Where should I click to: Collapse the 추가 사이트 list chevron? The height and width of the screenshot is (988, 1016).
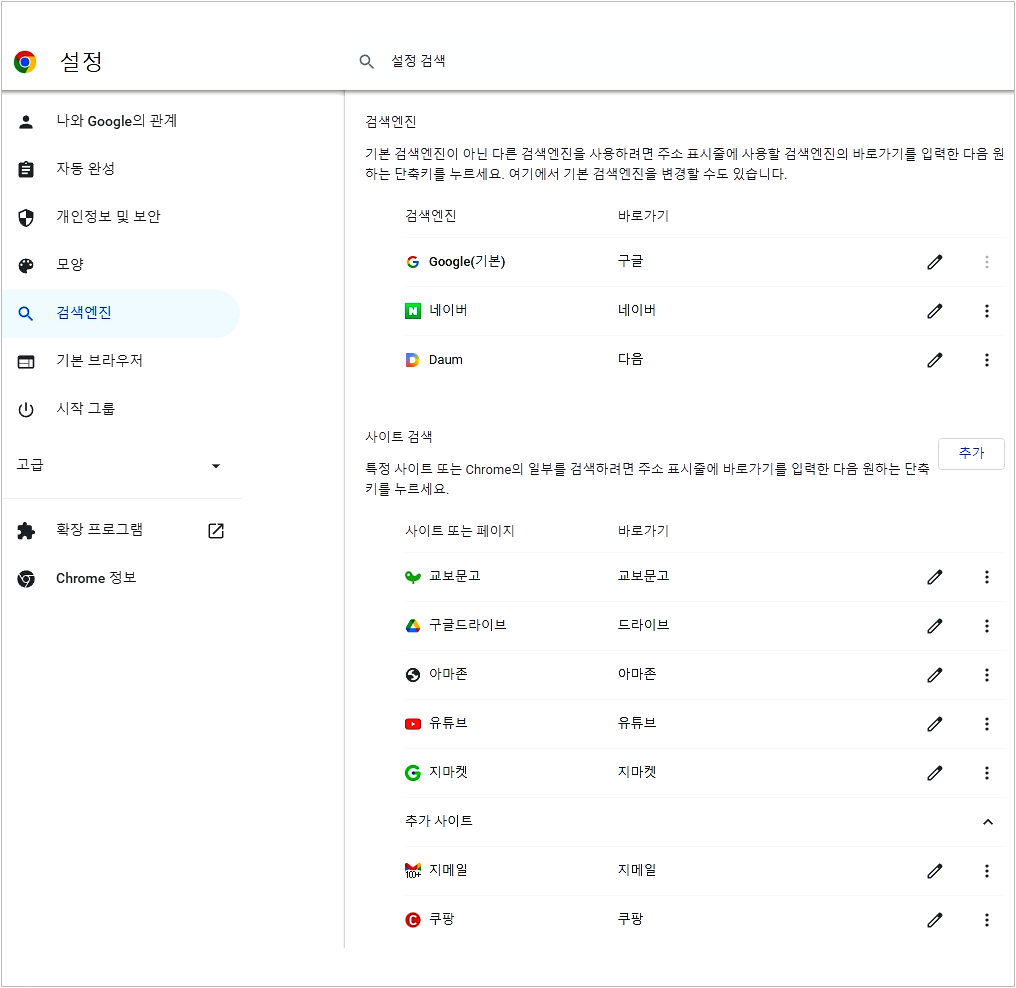click(x=987, y=822)
